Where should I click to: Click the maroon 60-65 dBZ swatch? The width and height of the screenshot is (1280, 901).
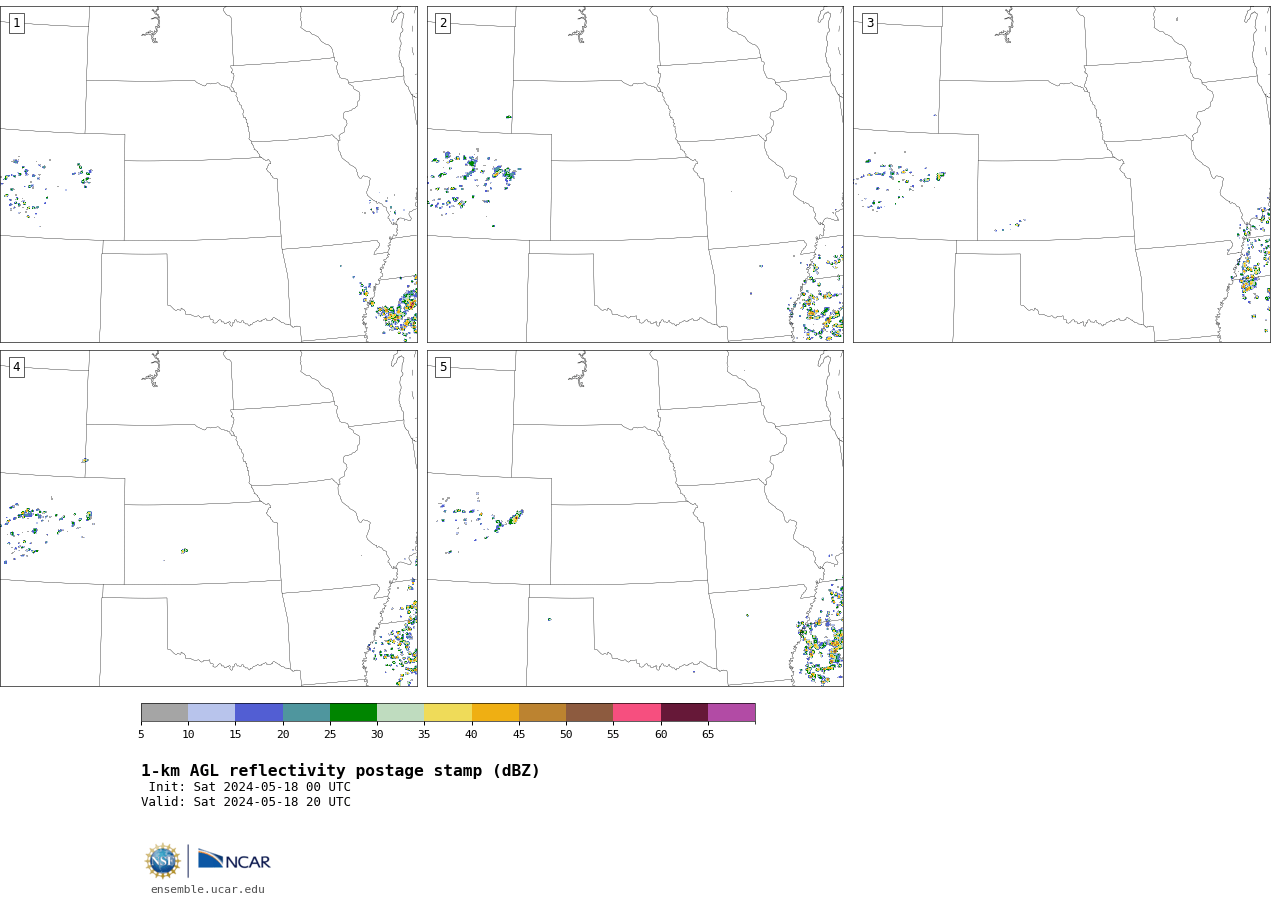point(684,712)
